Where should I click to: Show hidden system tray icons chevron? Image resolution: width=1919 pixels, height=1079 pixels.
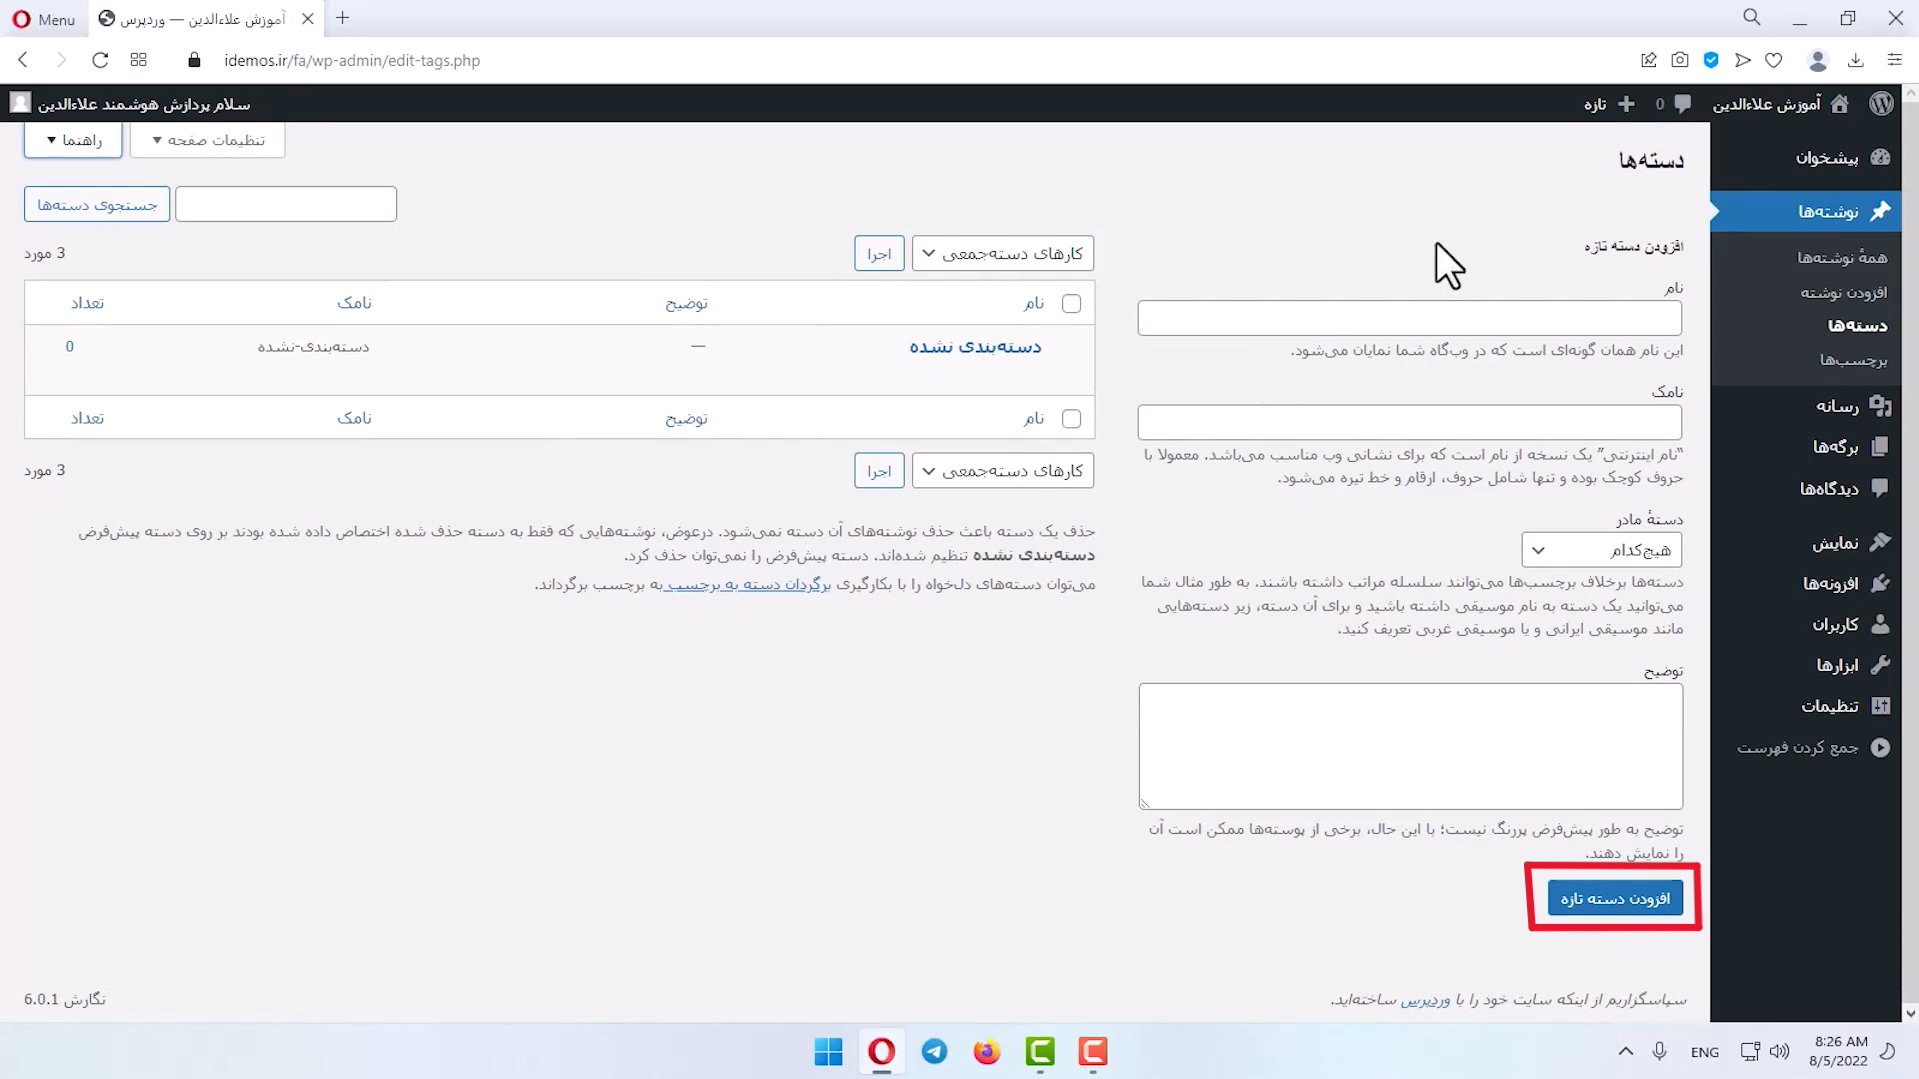click(x=1626, y=1051)
